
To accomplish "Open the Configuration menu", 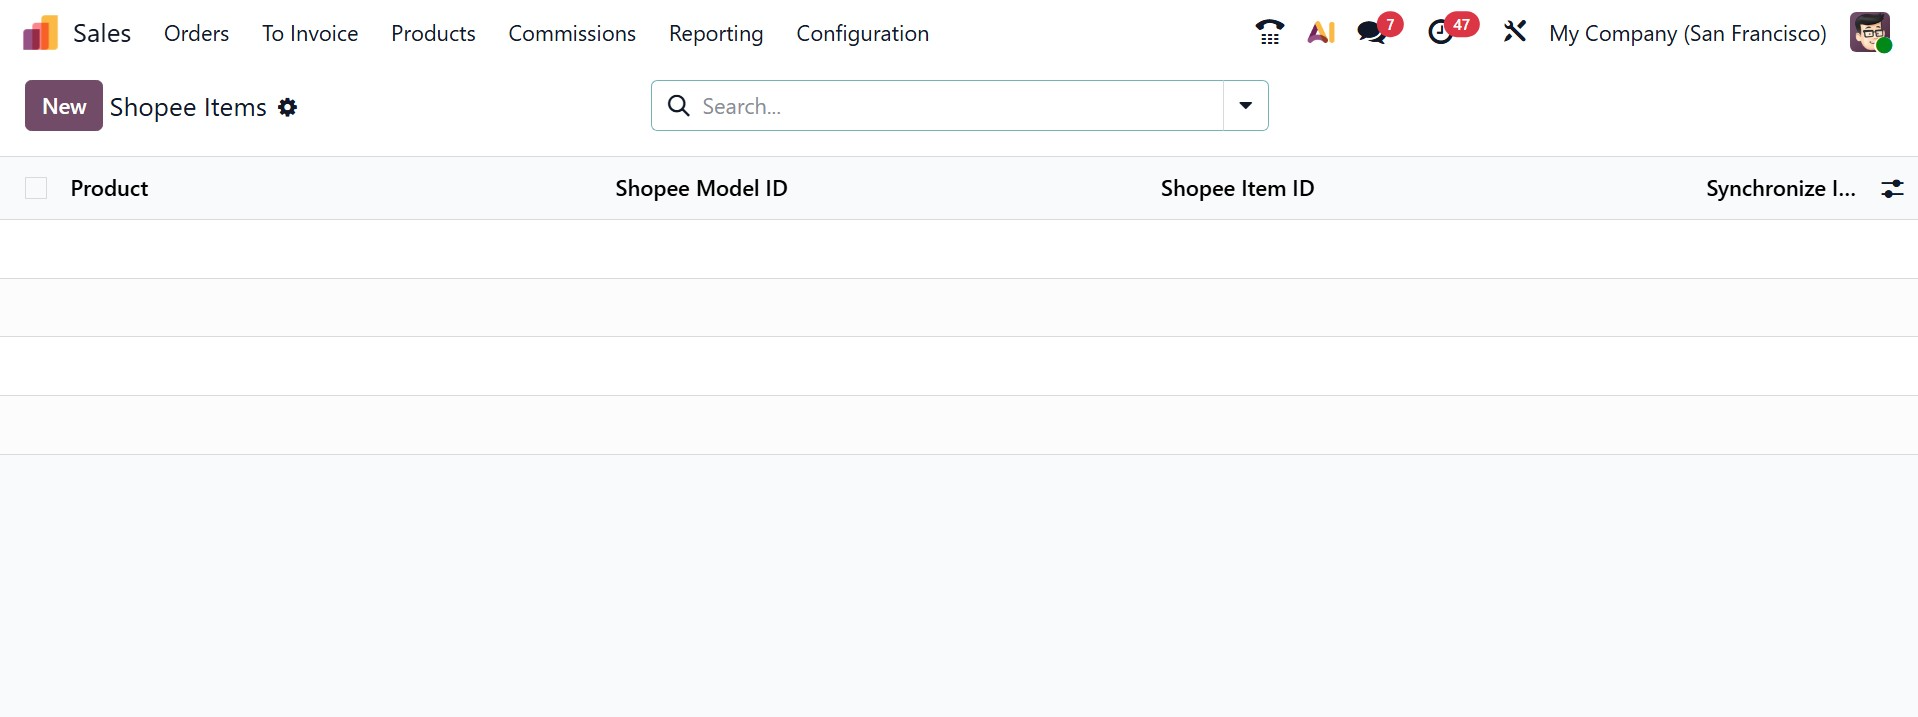I will pyautogui.click(x=862, y=33).
